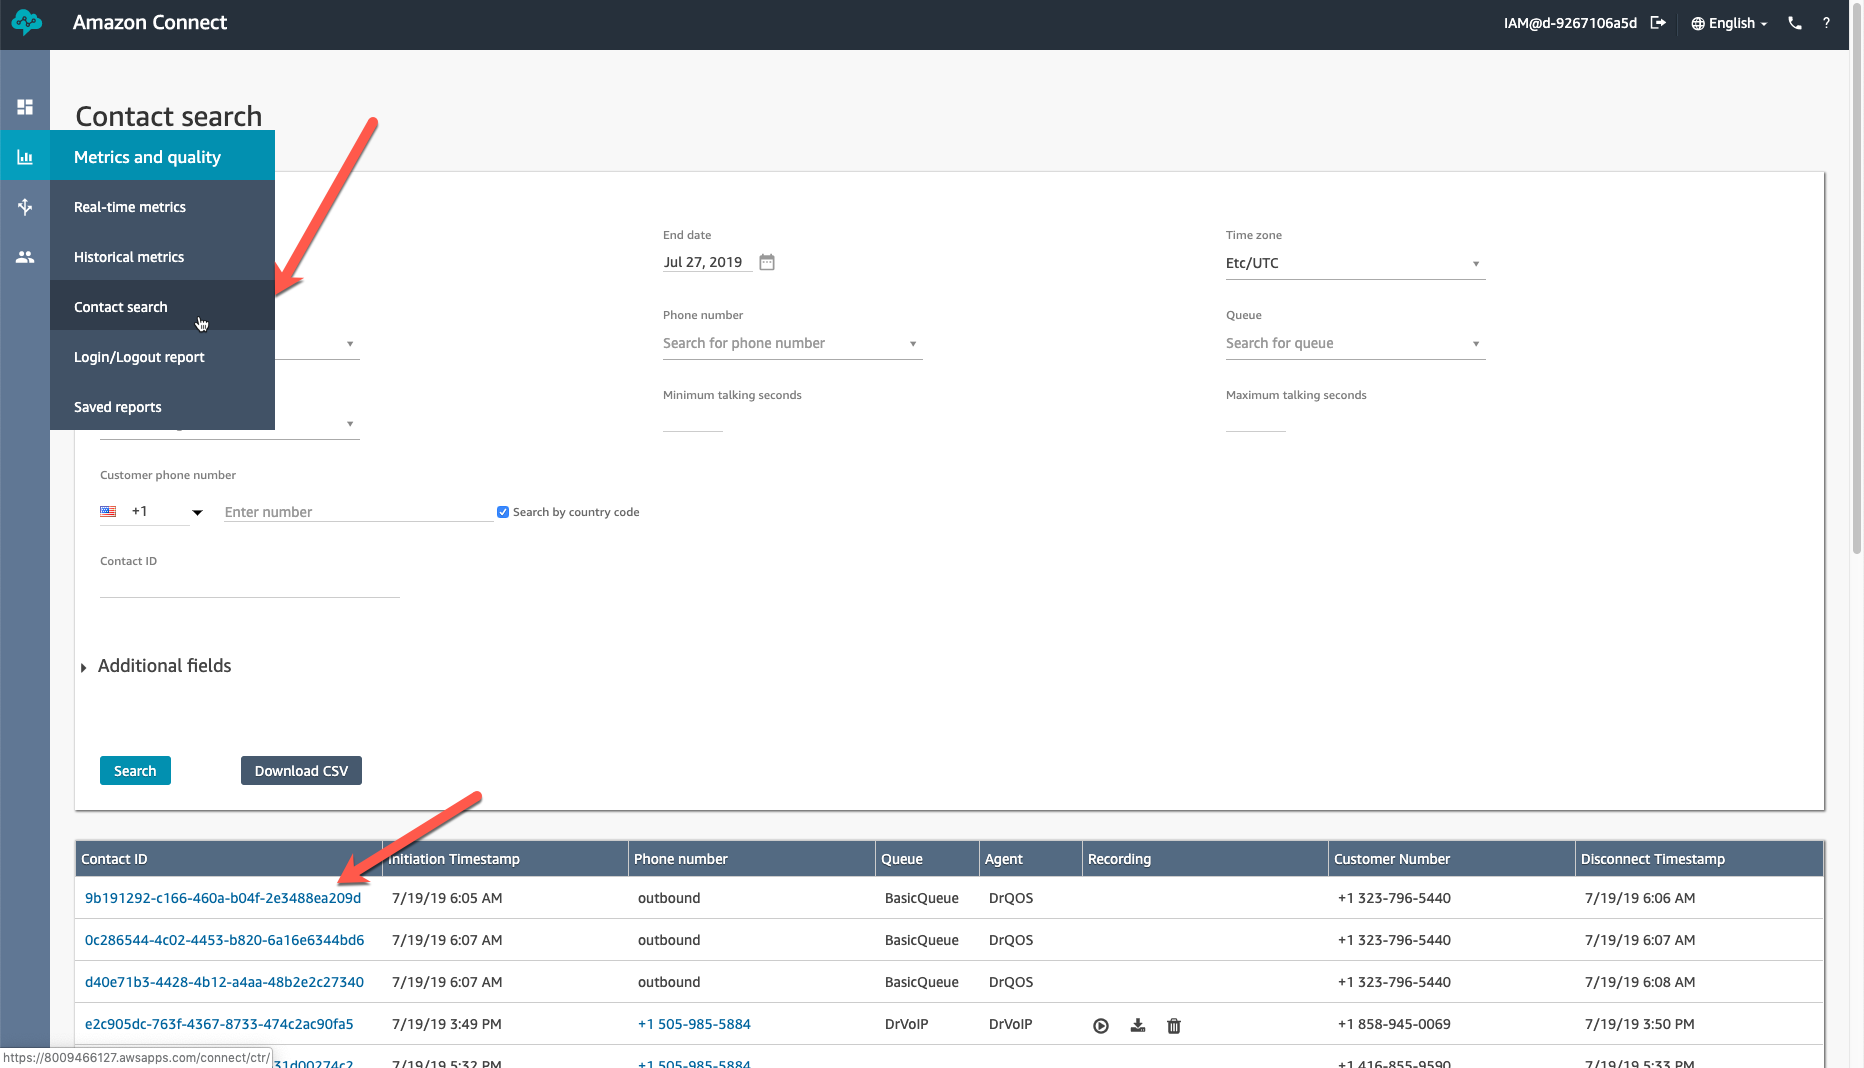1864x1068 pixels.
Task: Click the Customer Number column header
Action: (x=1451, y=859)
